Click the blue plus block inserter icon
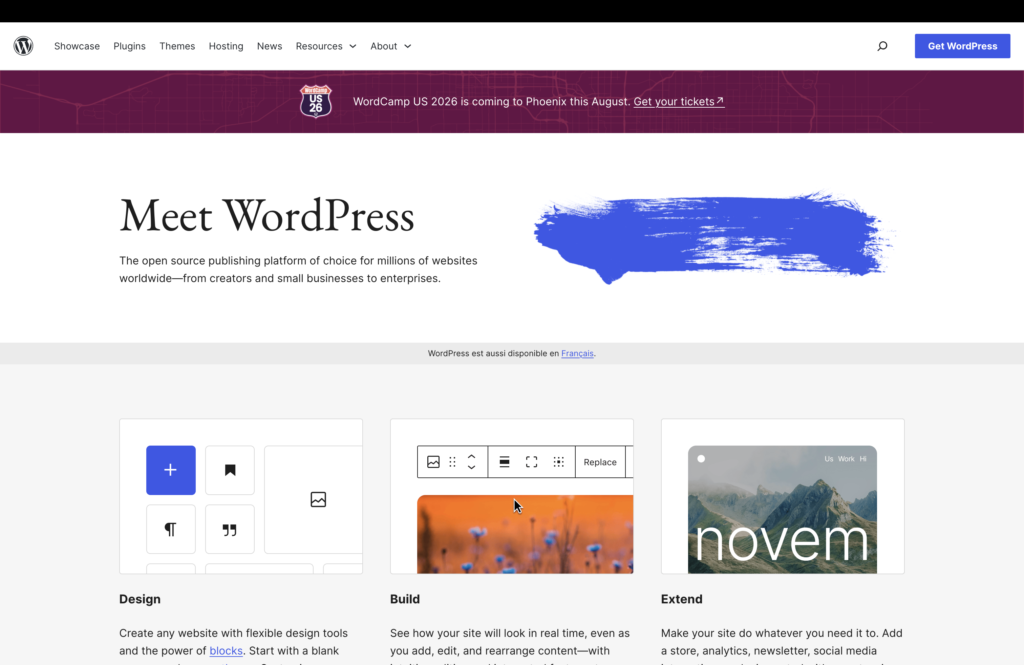 click(170, 470)
